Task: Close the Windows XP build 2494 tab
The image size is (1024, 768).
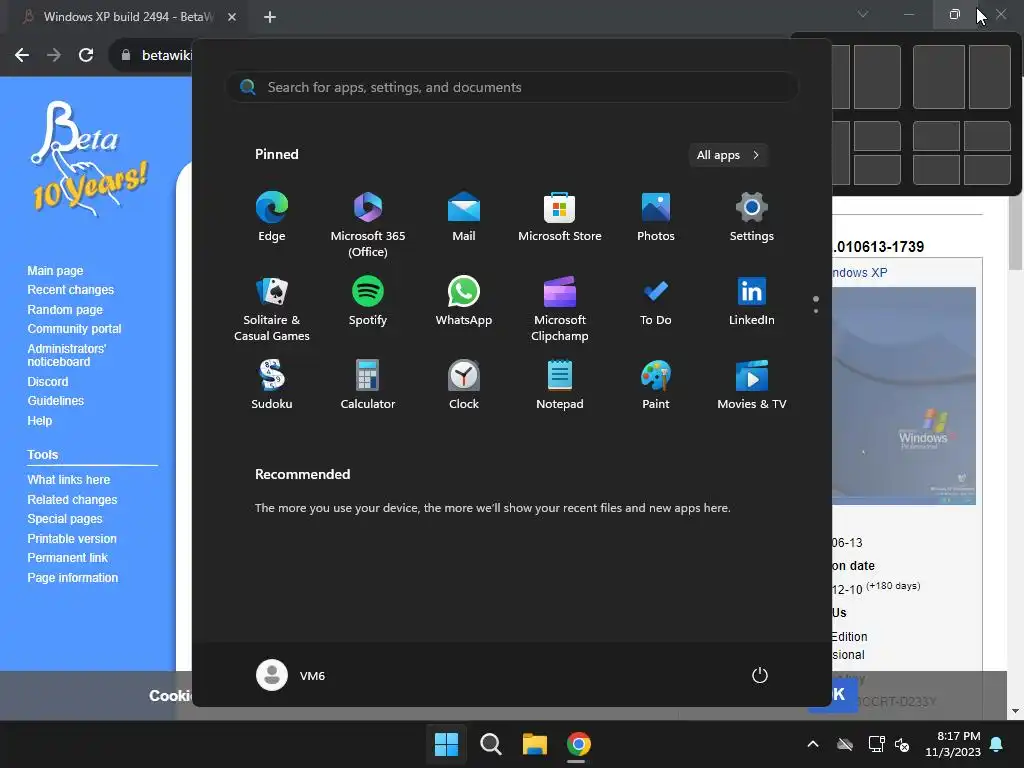Action: (x=232, y=17)
